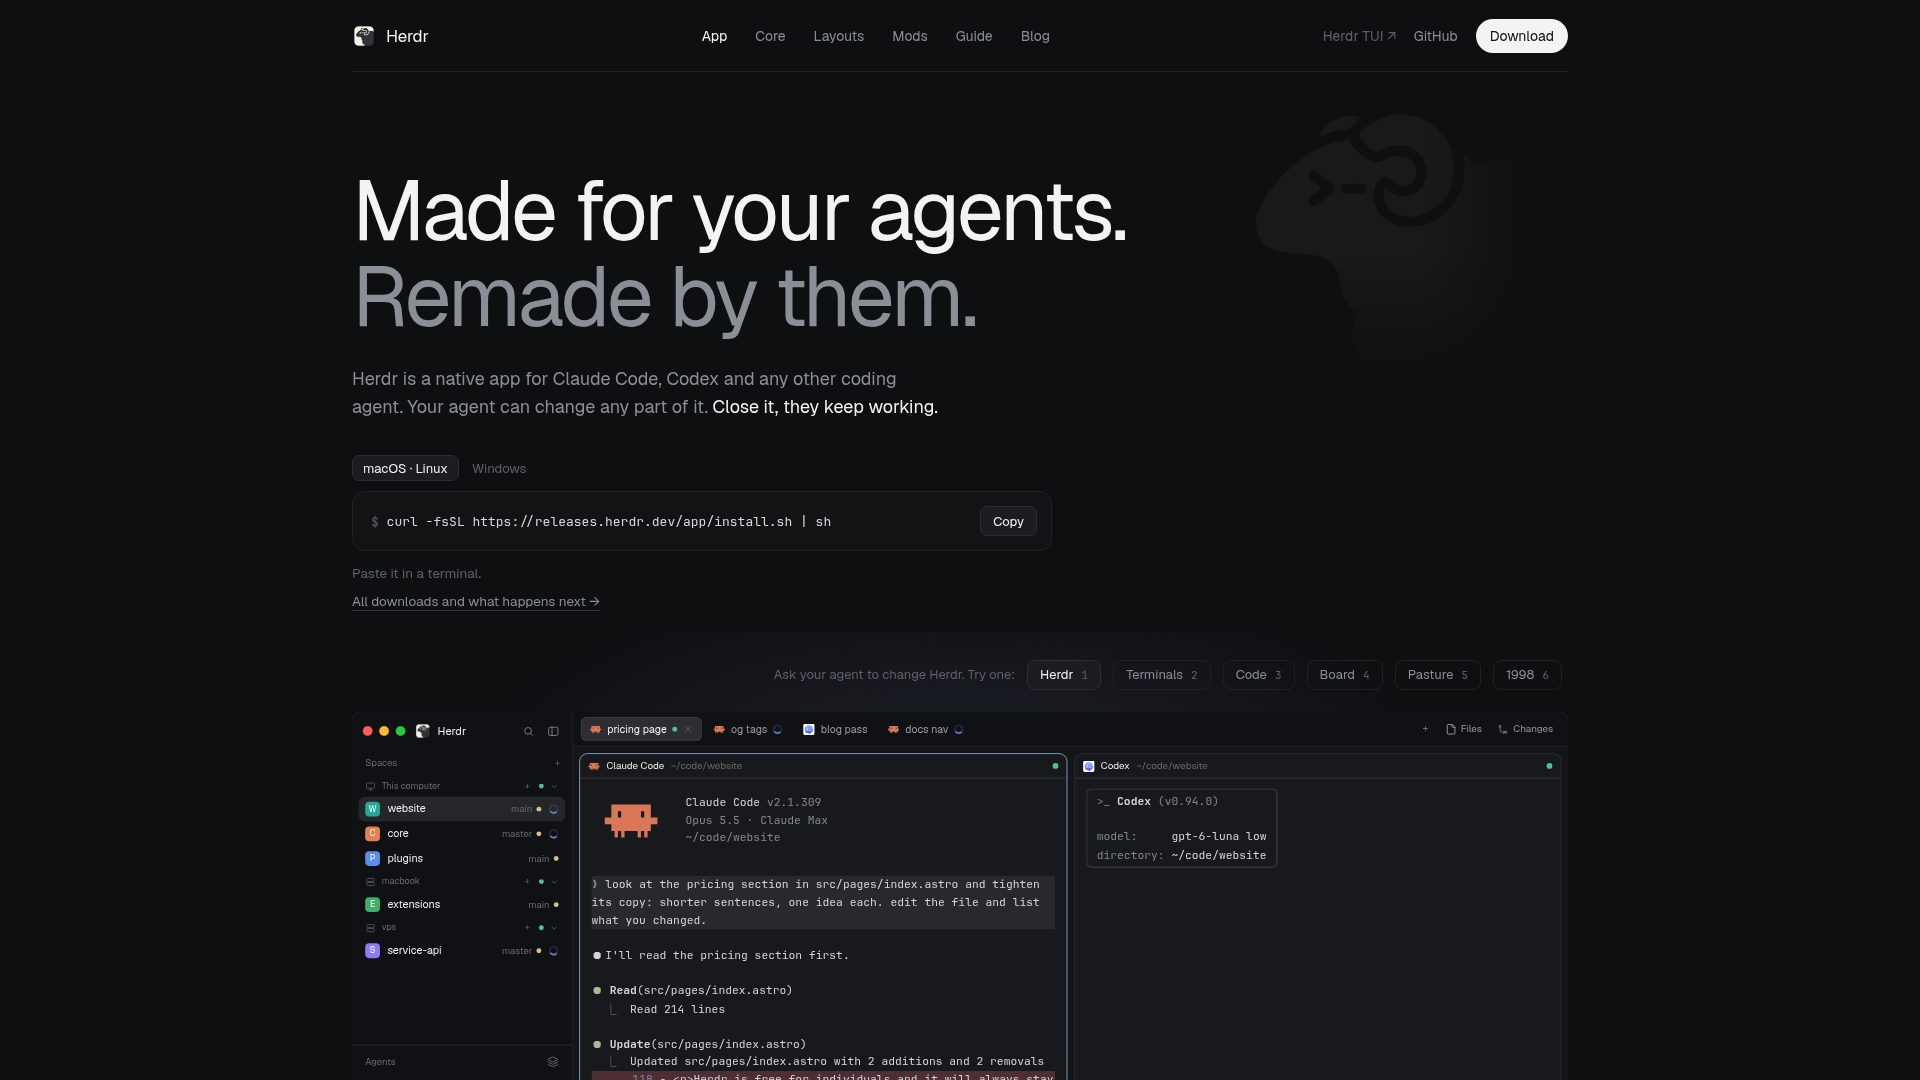Choose the Pasture 5 preset

[x=1437, y=675]
